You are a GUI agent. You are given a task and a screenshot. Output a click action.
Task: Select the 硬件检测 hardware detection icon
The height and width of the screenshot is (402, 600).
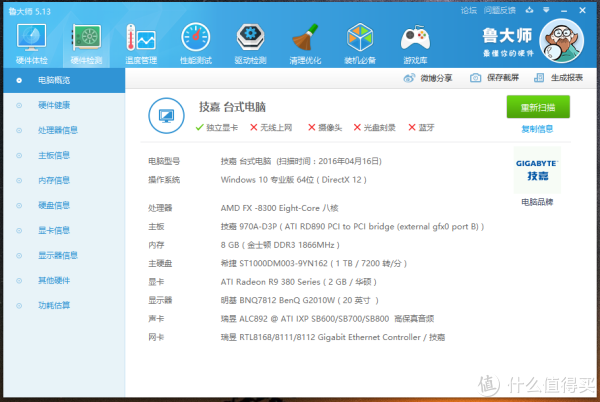86,43
